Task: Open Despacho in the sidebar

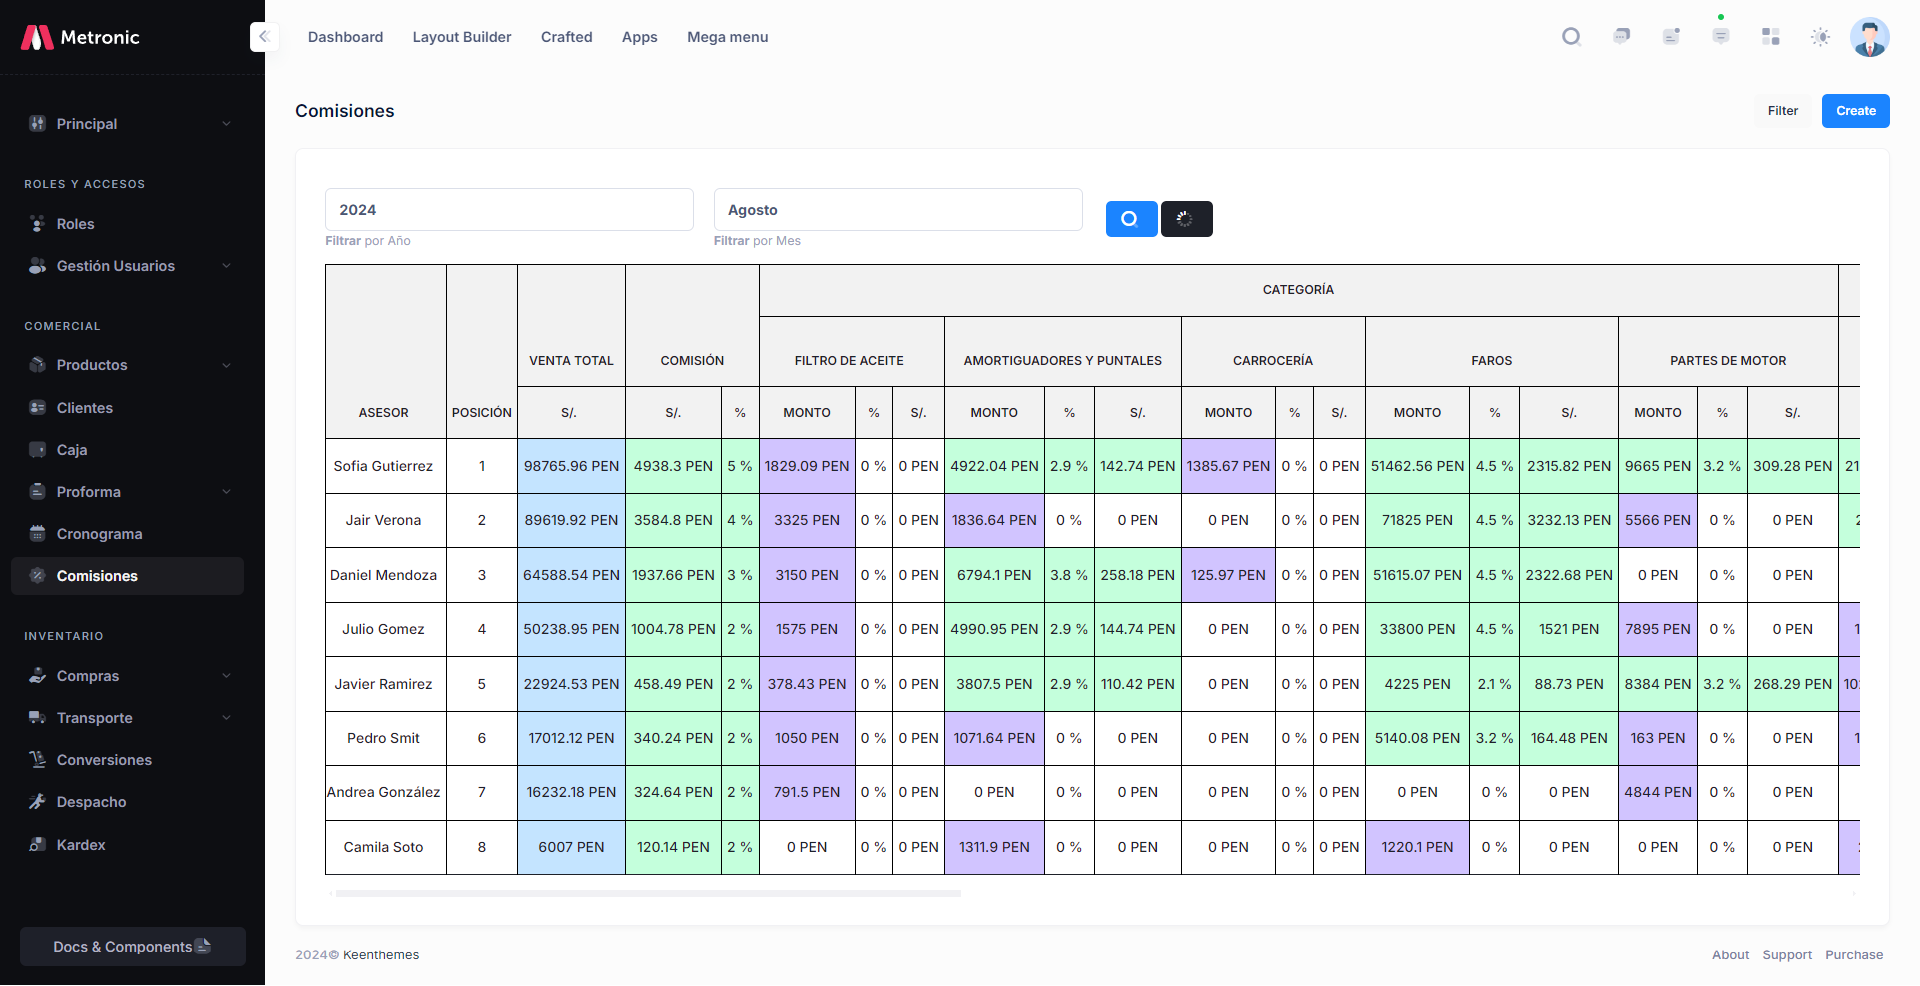Action: click(x=91, y=802)
